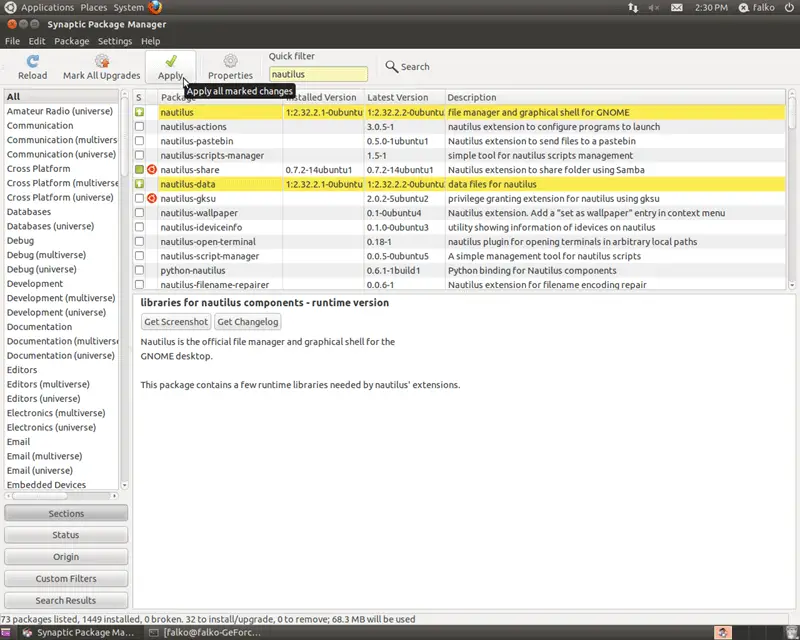This screenshot has width=800, height=640.
Task: Click the Ubuntu logo in the top panel
Action: (x=10, y=7)
